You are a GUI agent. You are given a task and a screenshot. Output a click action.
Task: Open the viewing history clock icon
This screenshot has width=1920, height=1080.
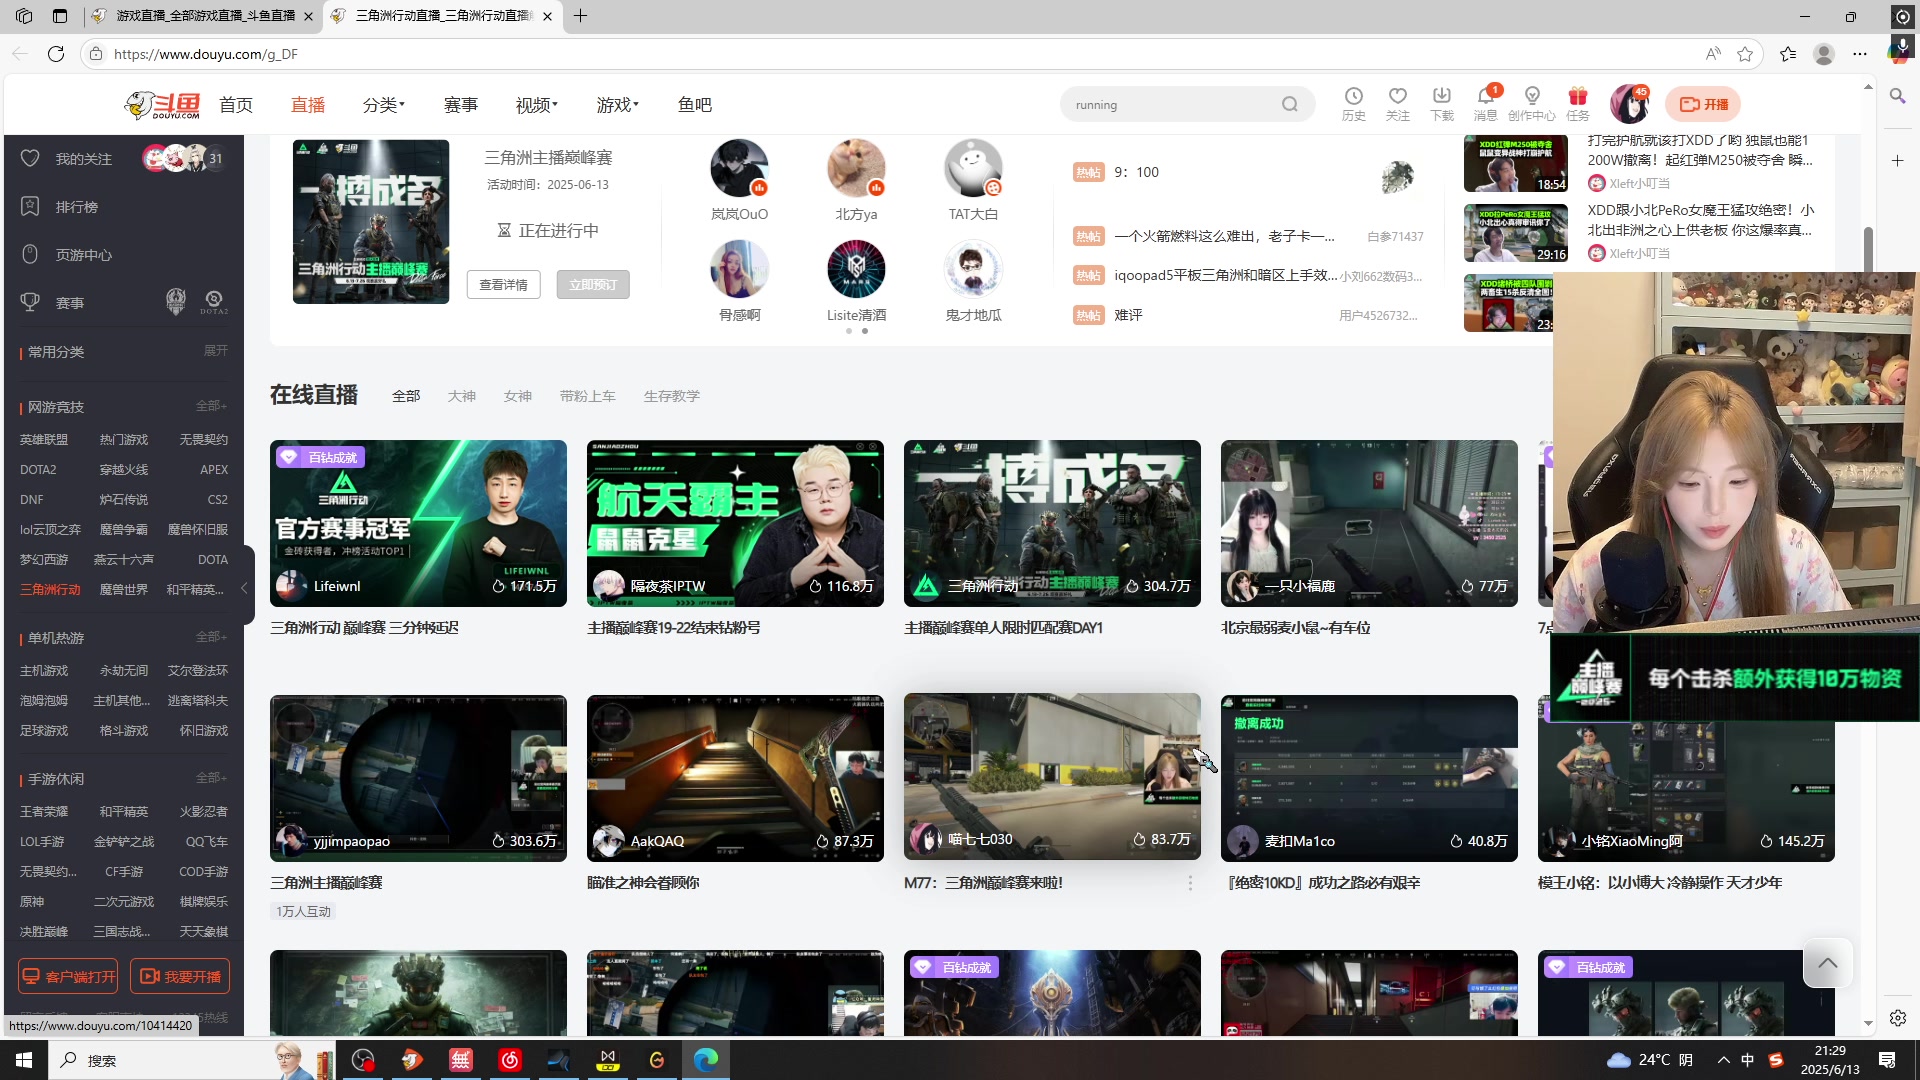[1353, 97]
